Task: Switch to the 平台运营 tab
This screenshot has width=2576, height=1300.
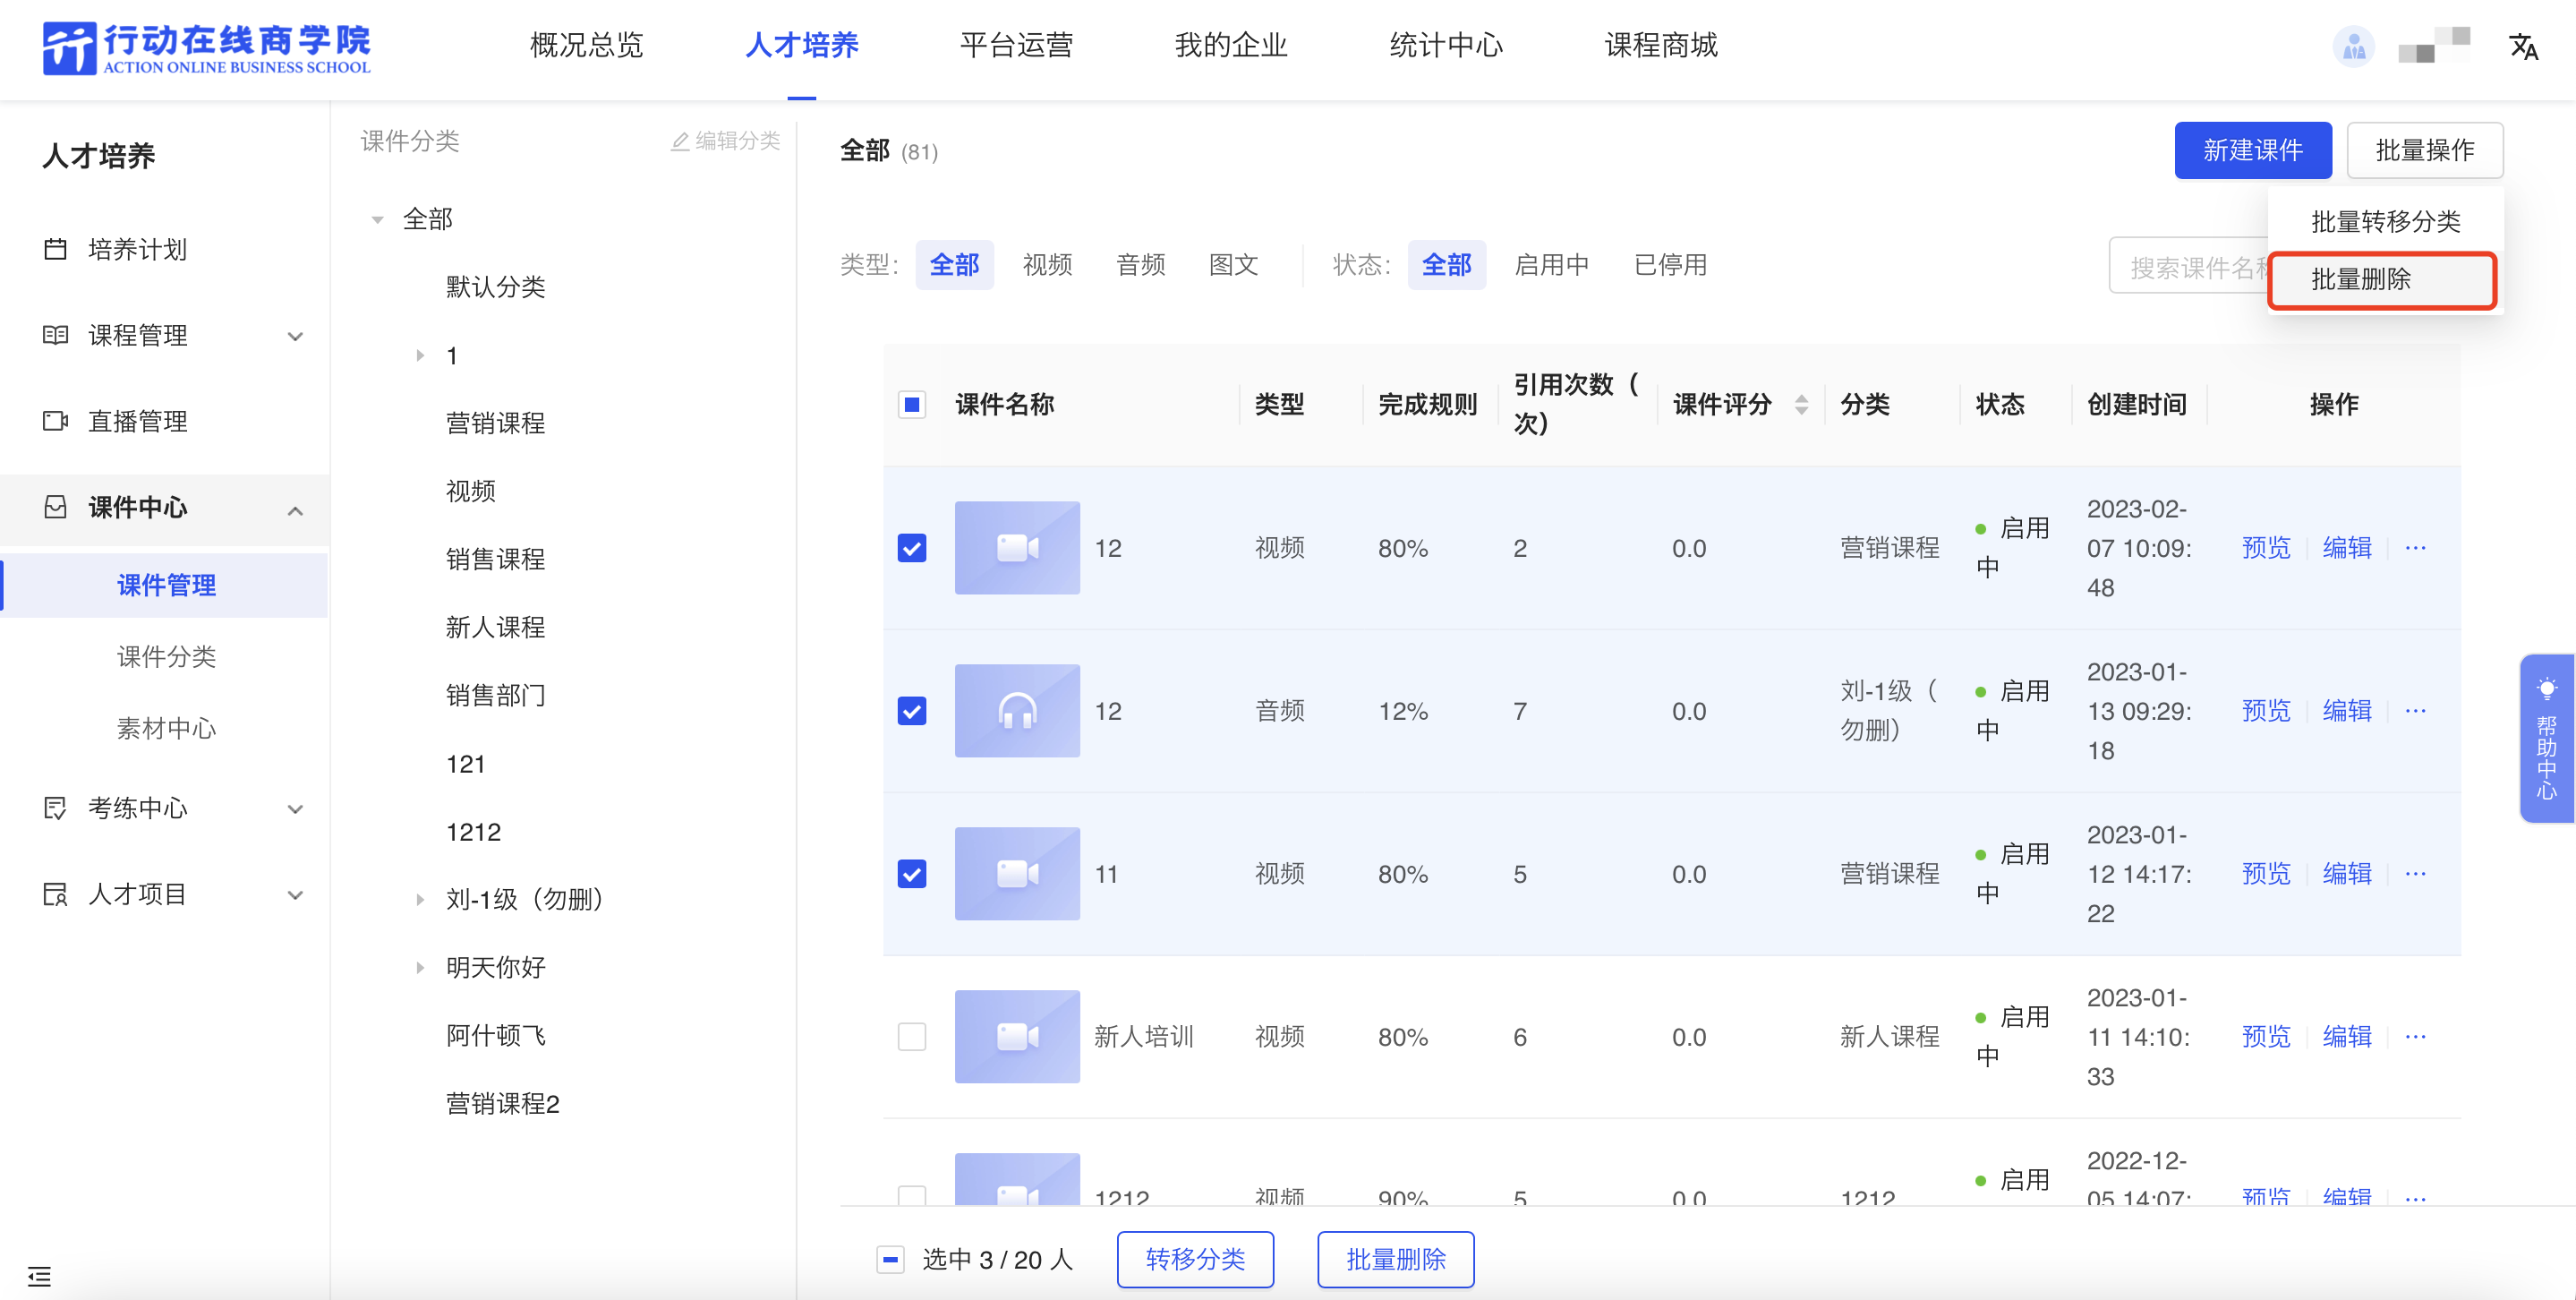Action: 1016,45
